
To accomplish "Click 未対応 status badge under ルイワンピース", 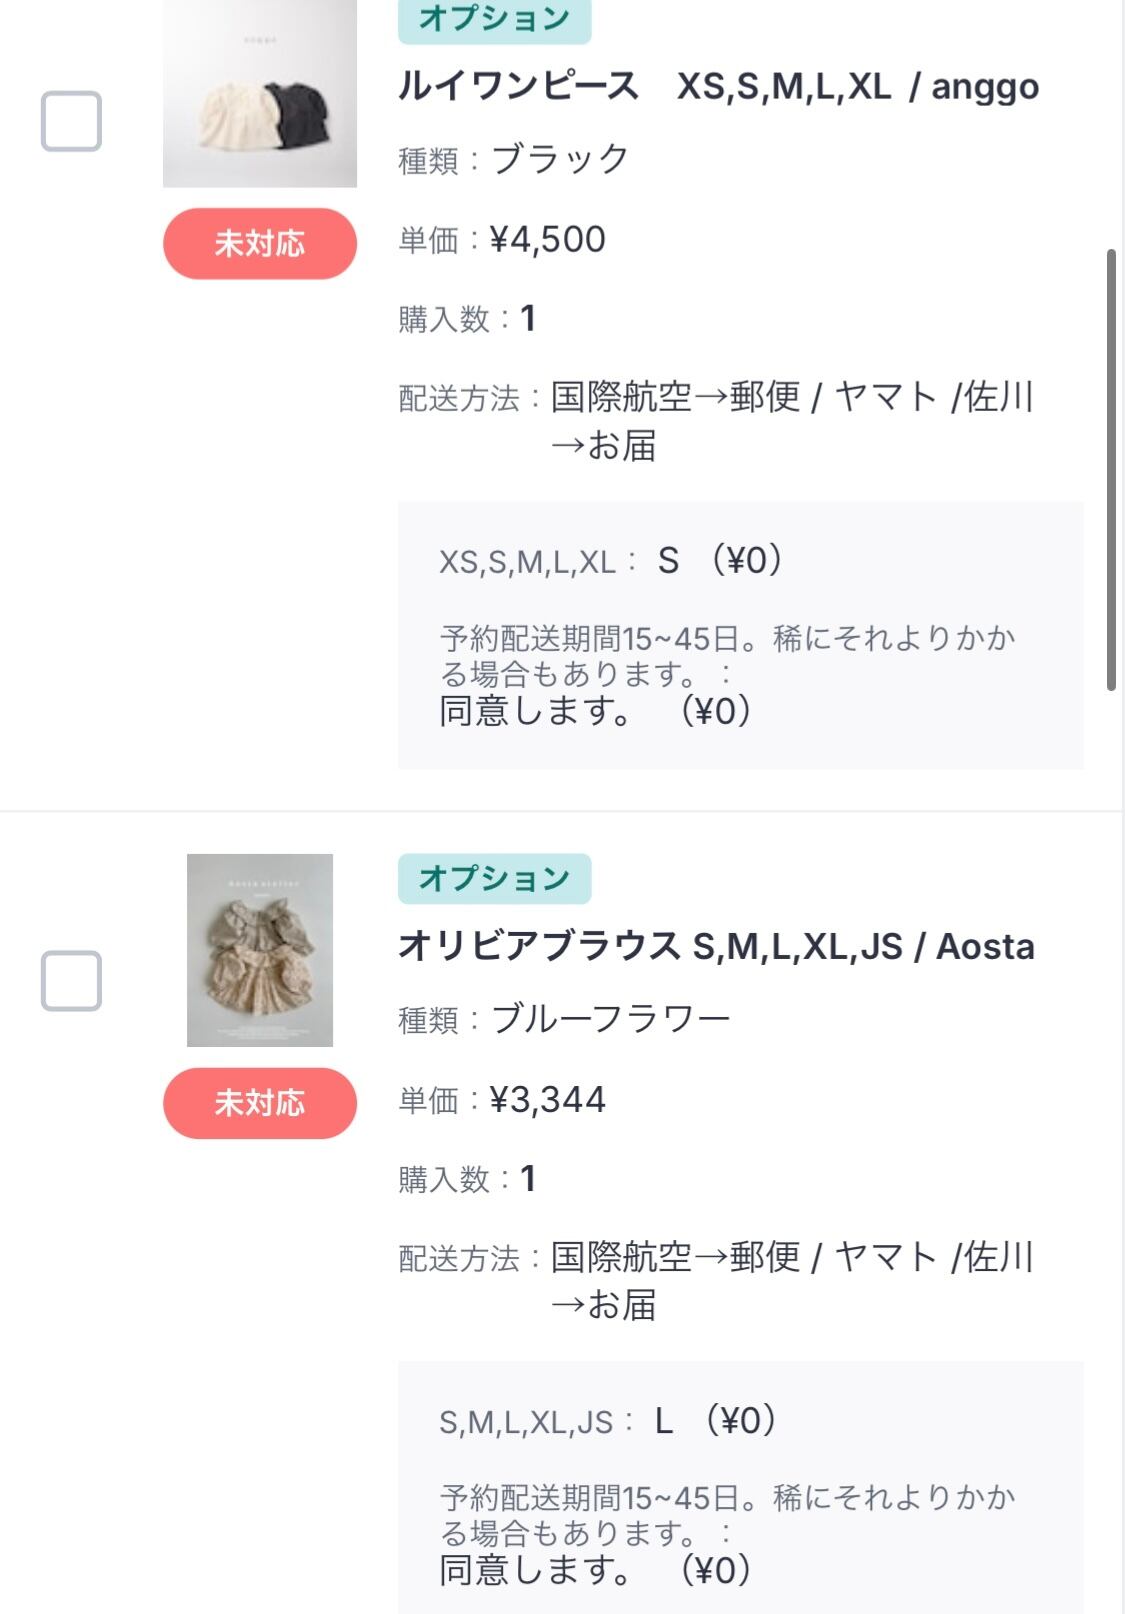I will pyautogui.click(x=260, y=243).
